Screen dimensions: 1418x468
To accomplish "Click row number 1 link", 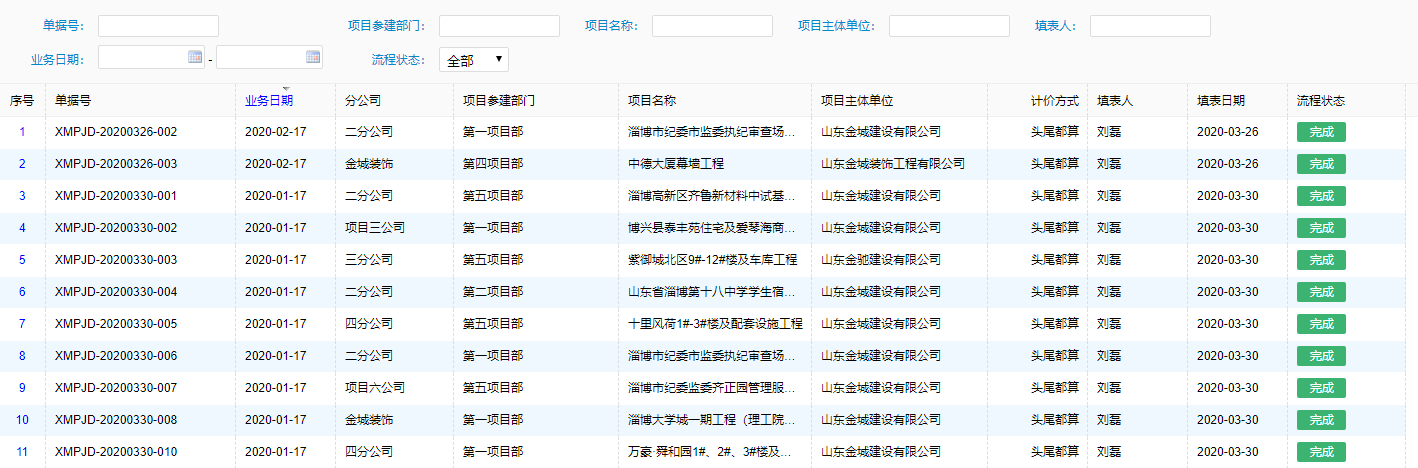I will [x=22, y=132].
